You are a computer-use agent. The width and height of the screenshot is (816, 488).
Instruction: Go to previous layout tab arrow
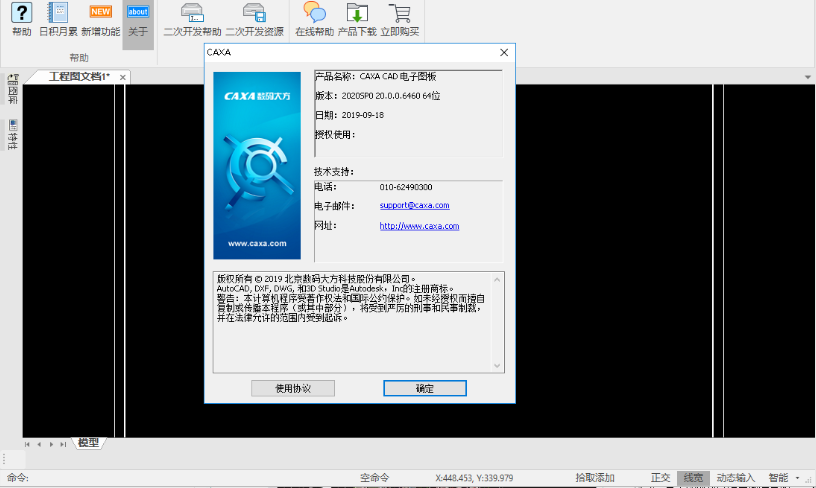pyautogui.click(x=39, y=444)
